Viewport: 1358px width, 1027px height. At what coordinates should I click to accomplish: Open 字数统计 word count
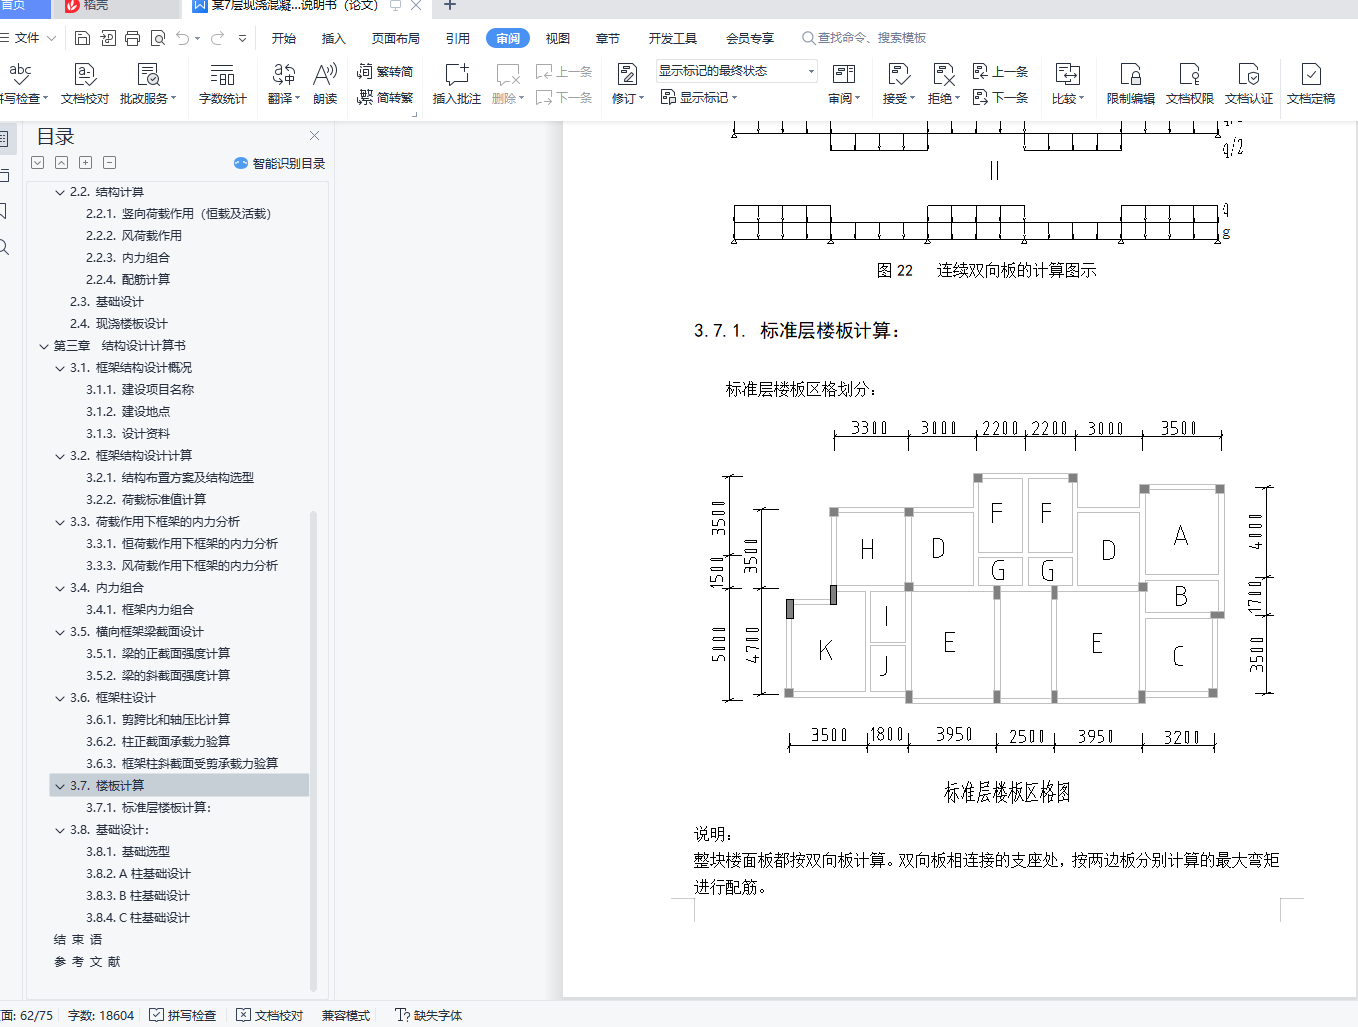222,84
